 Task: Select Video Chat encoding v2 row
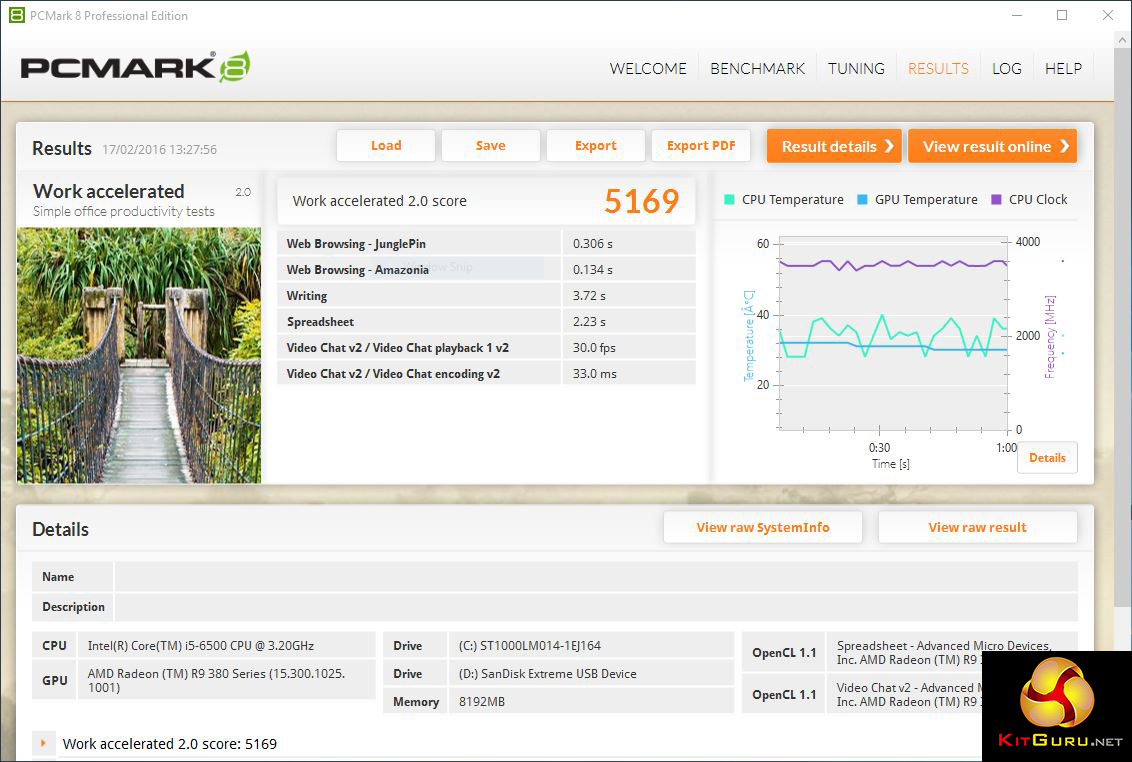486,373
